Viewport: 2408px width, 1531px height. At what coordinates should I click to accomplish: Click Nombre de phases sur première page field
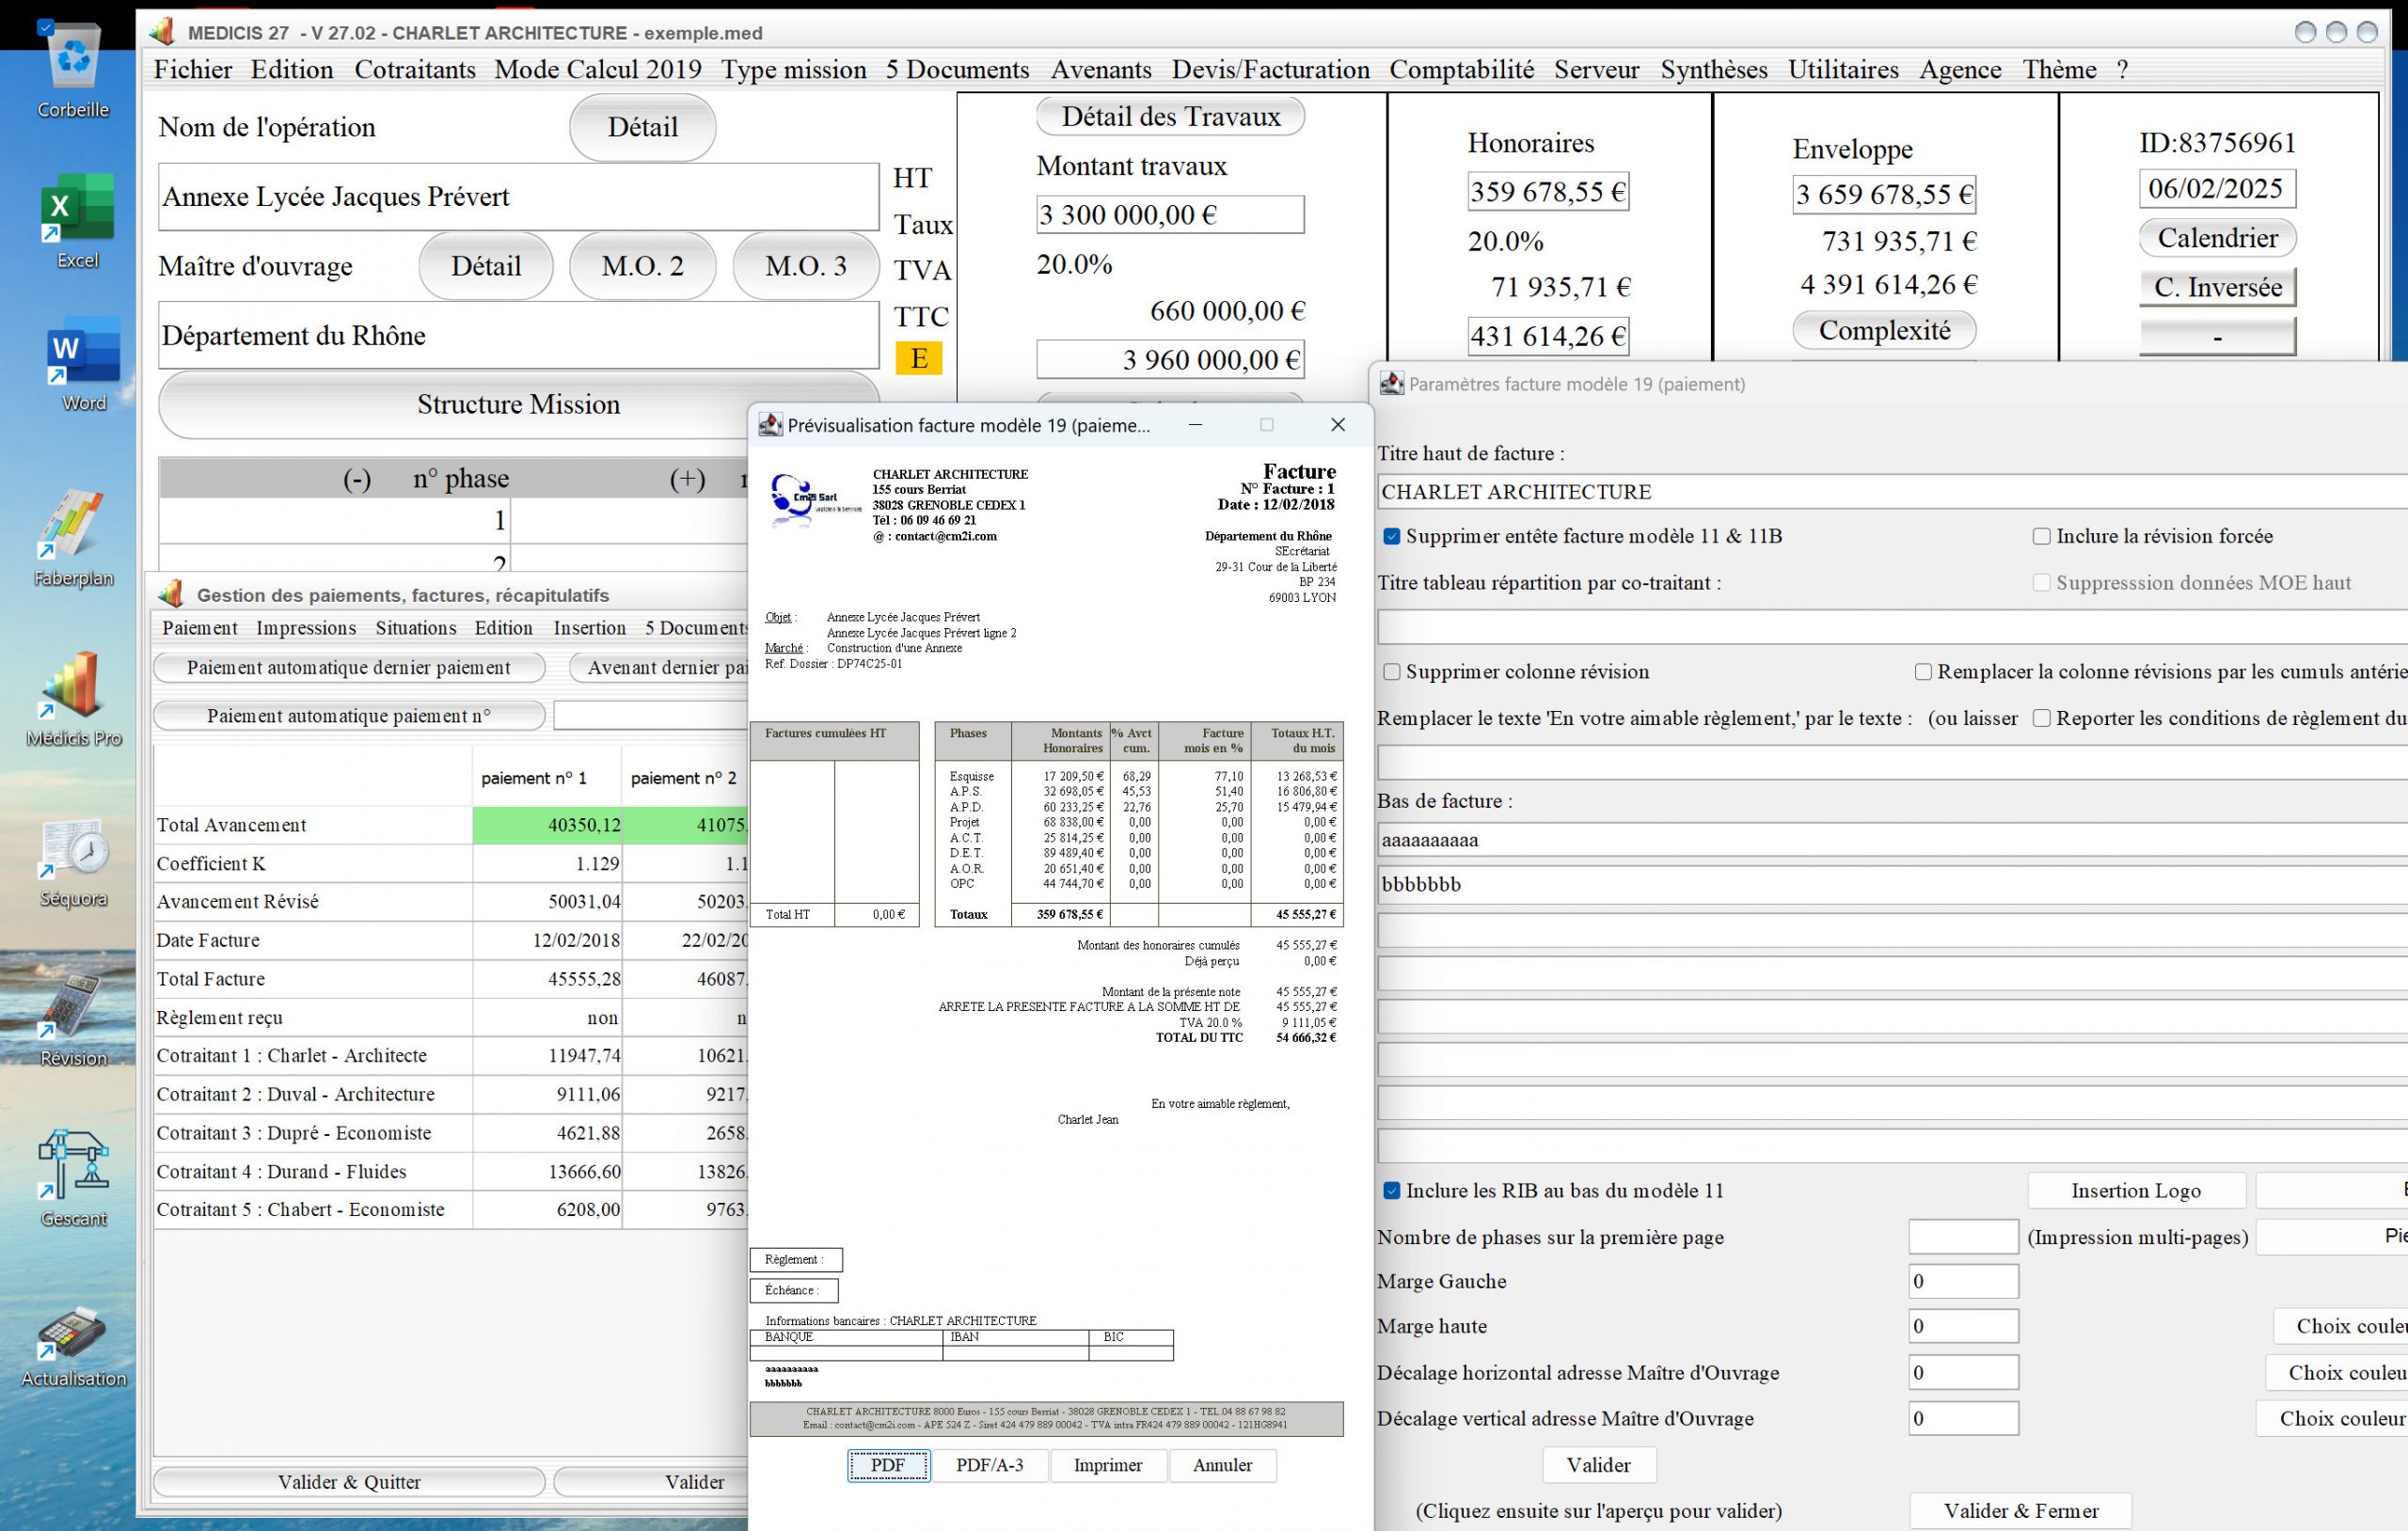point(1963,1237)
